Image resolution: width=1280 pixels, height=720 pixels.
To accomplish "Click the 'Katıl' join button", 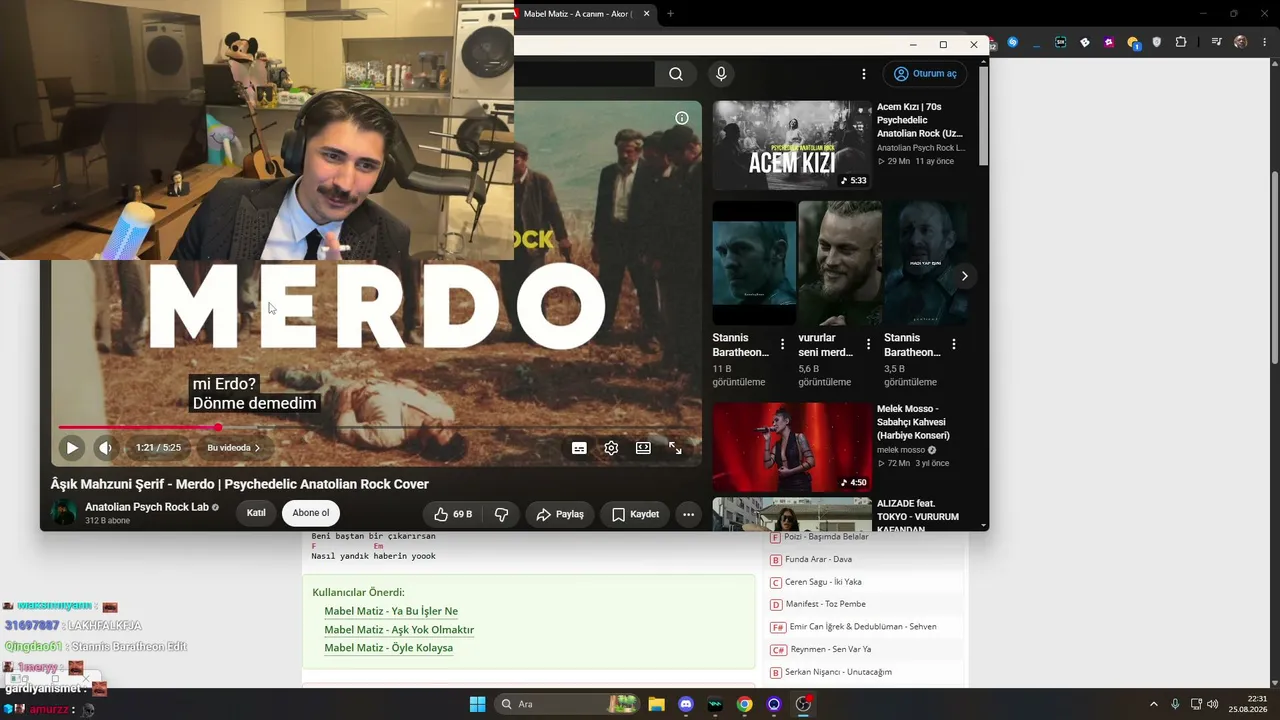I will tap(256, 513).
